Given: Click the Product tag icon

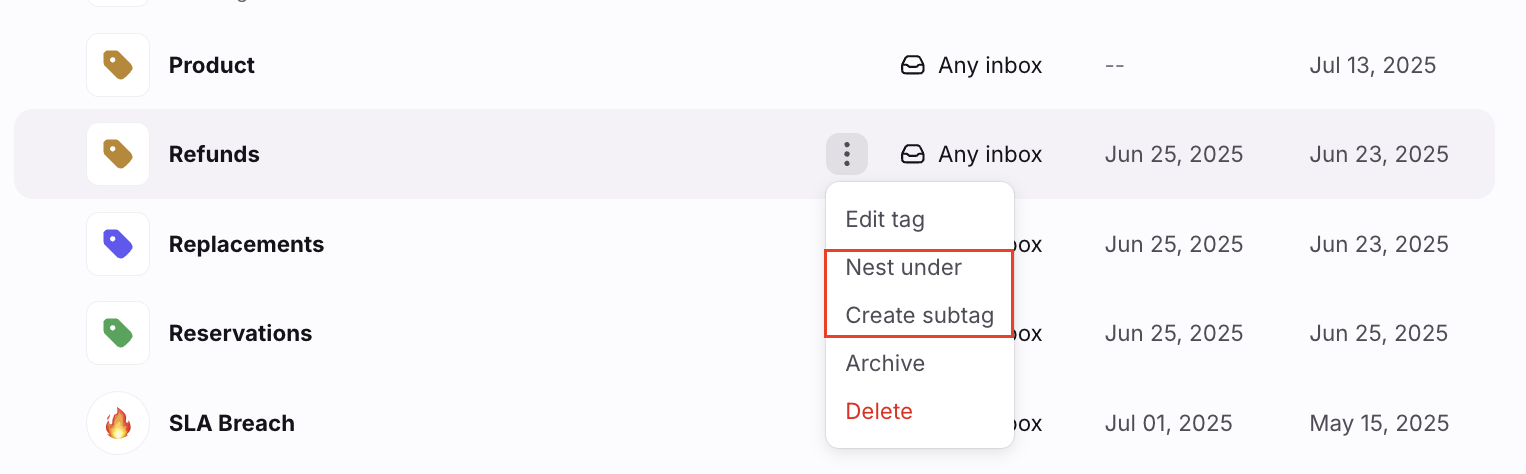Looking at the screenshot, I should click(118, 65).
